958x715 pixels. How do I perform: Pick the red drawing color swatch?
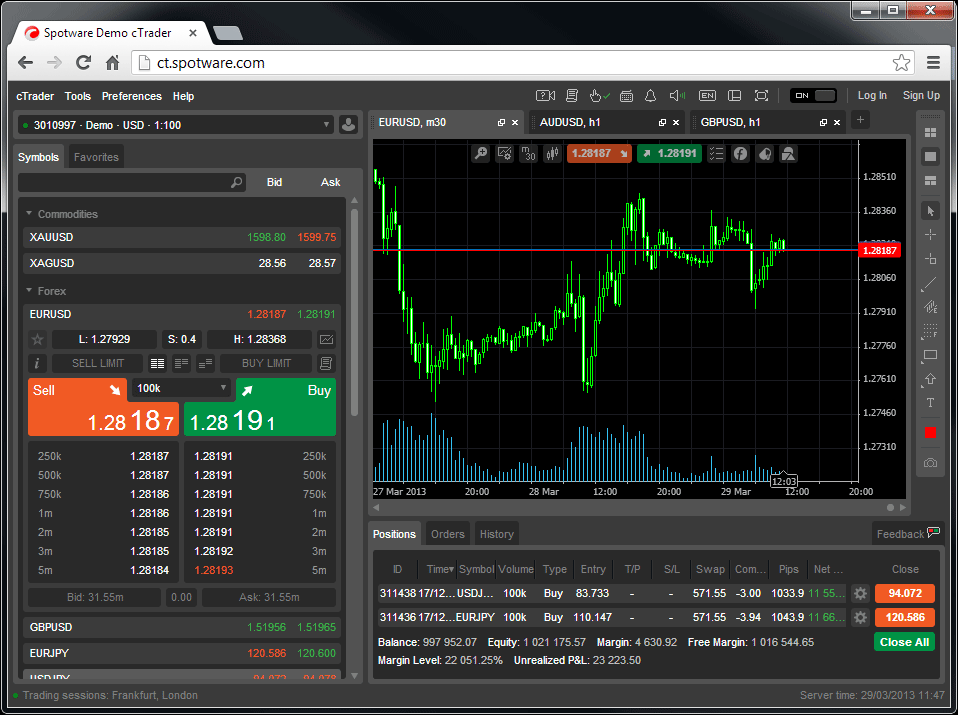click(x=931, y=433)
